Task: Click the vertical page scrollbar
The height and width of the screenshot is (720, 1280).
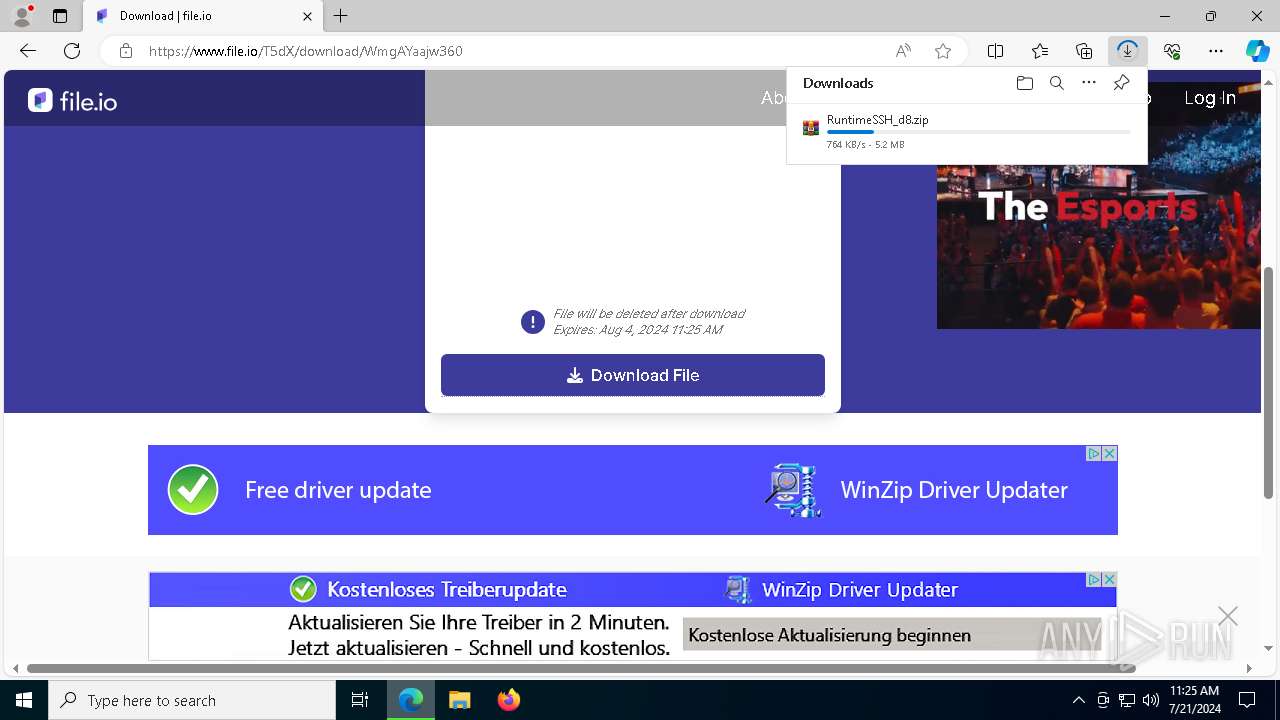Action: (x=1269, y=382)
